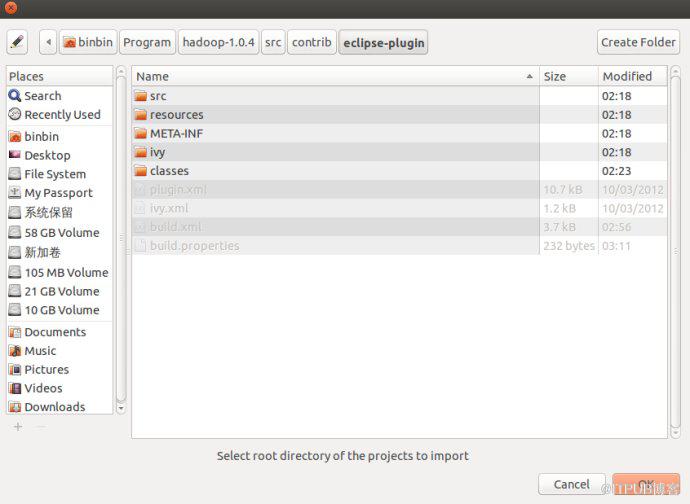Screen dimensions: 690x504
Task: Open Downloads bookmark
Action: [x=60, y=407]
